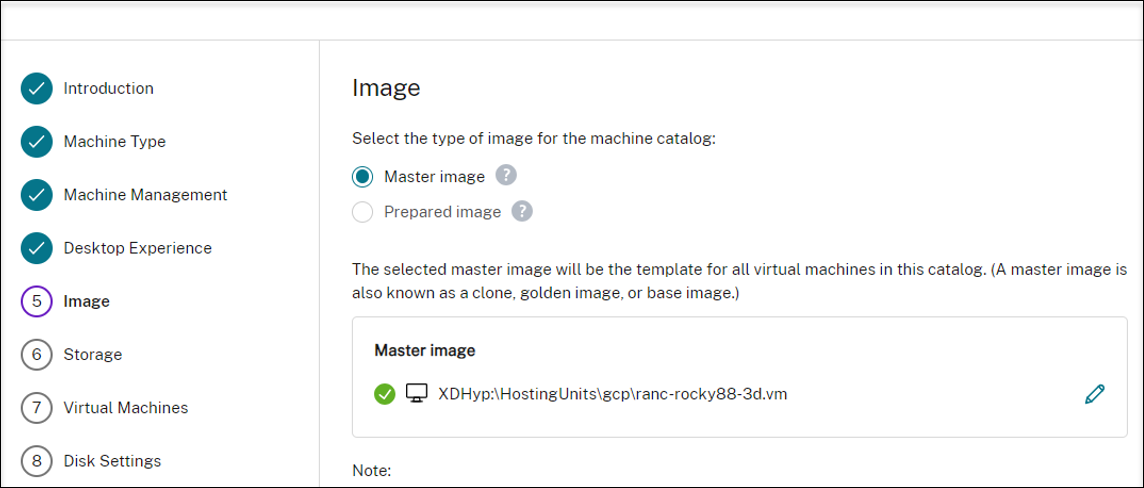Click the monitor icon next to the VM path

[x=416, y=394]
